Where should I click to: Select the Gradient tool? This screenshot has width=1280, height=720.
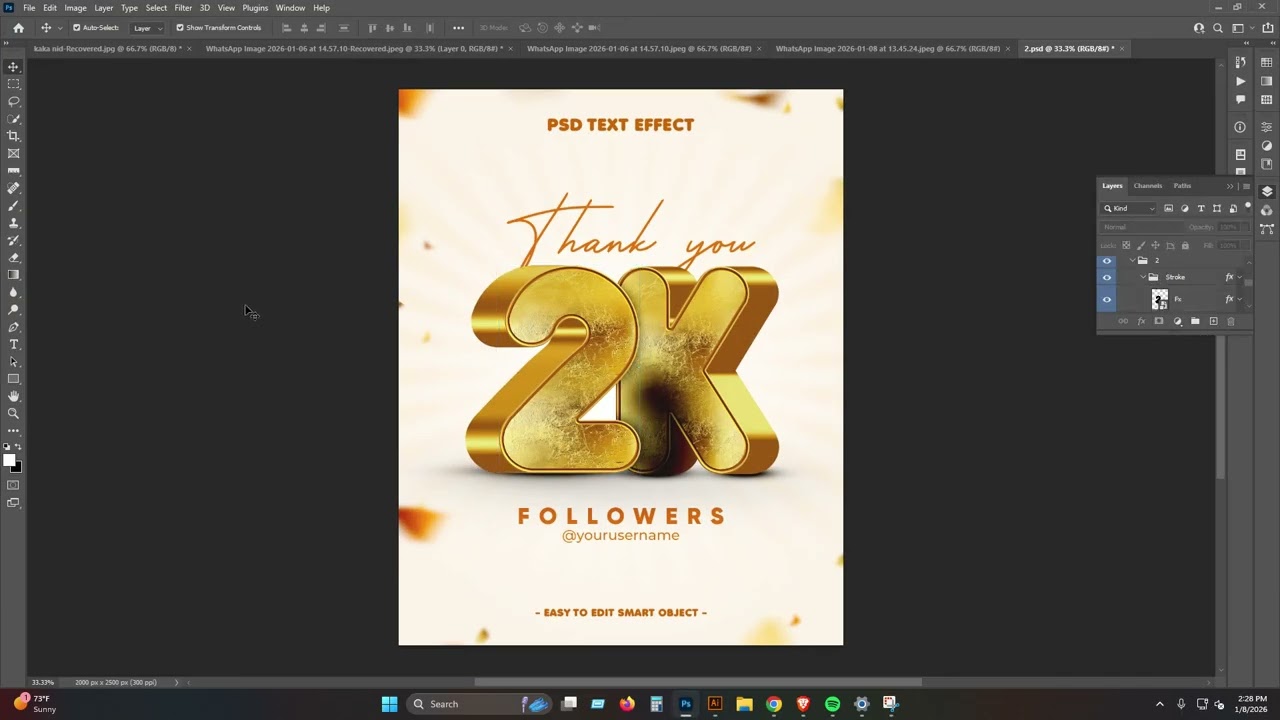(x=13, y=275)
